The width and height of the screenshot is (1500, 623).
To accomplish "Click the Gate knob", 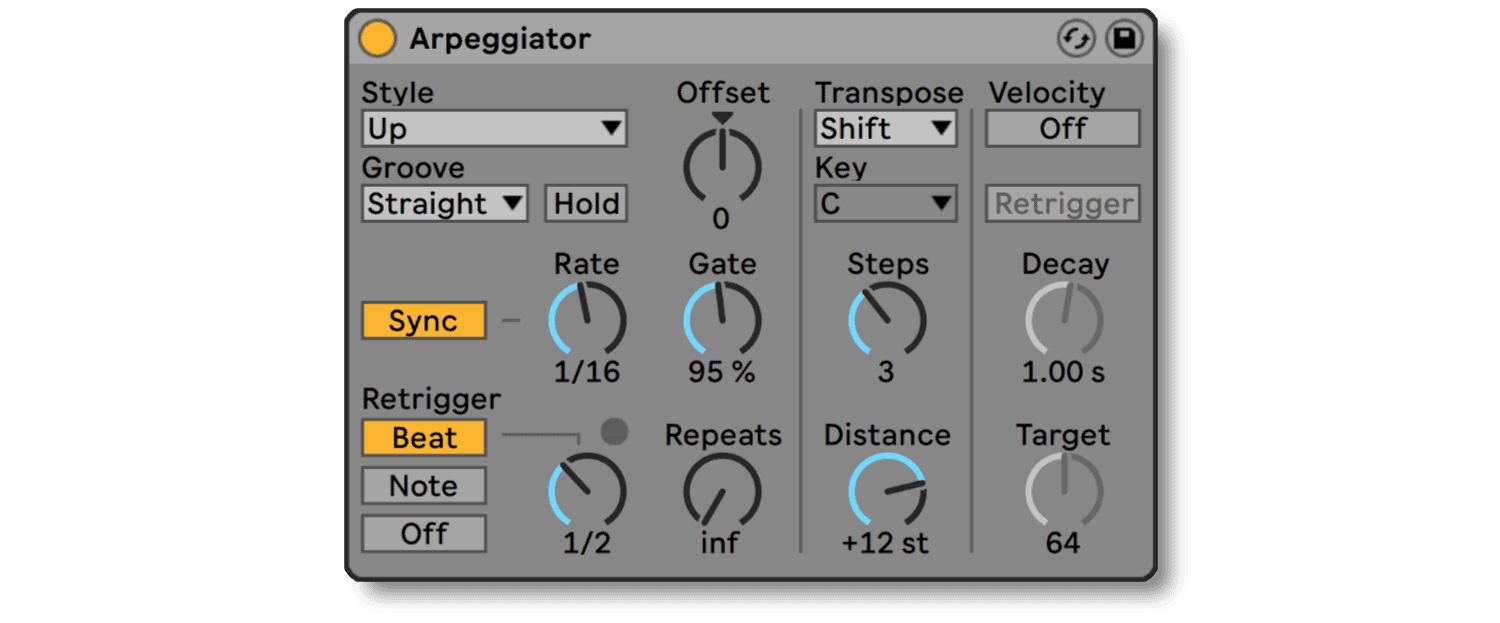I will click(722, 321).
